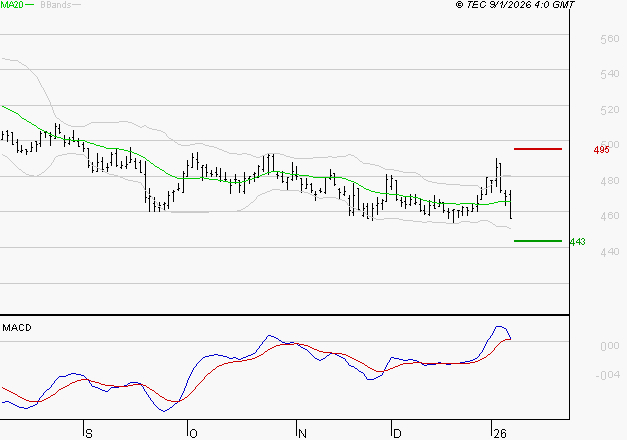The image size is (627, 440).
Task: Click the 460 price axis label
Action: pos(610,216)
